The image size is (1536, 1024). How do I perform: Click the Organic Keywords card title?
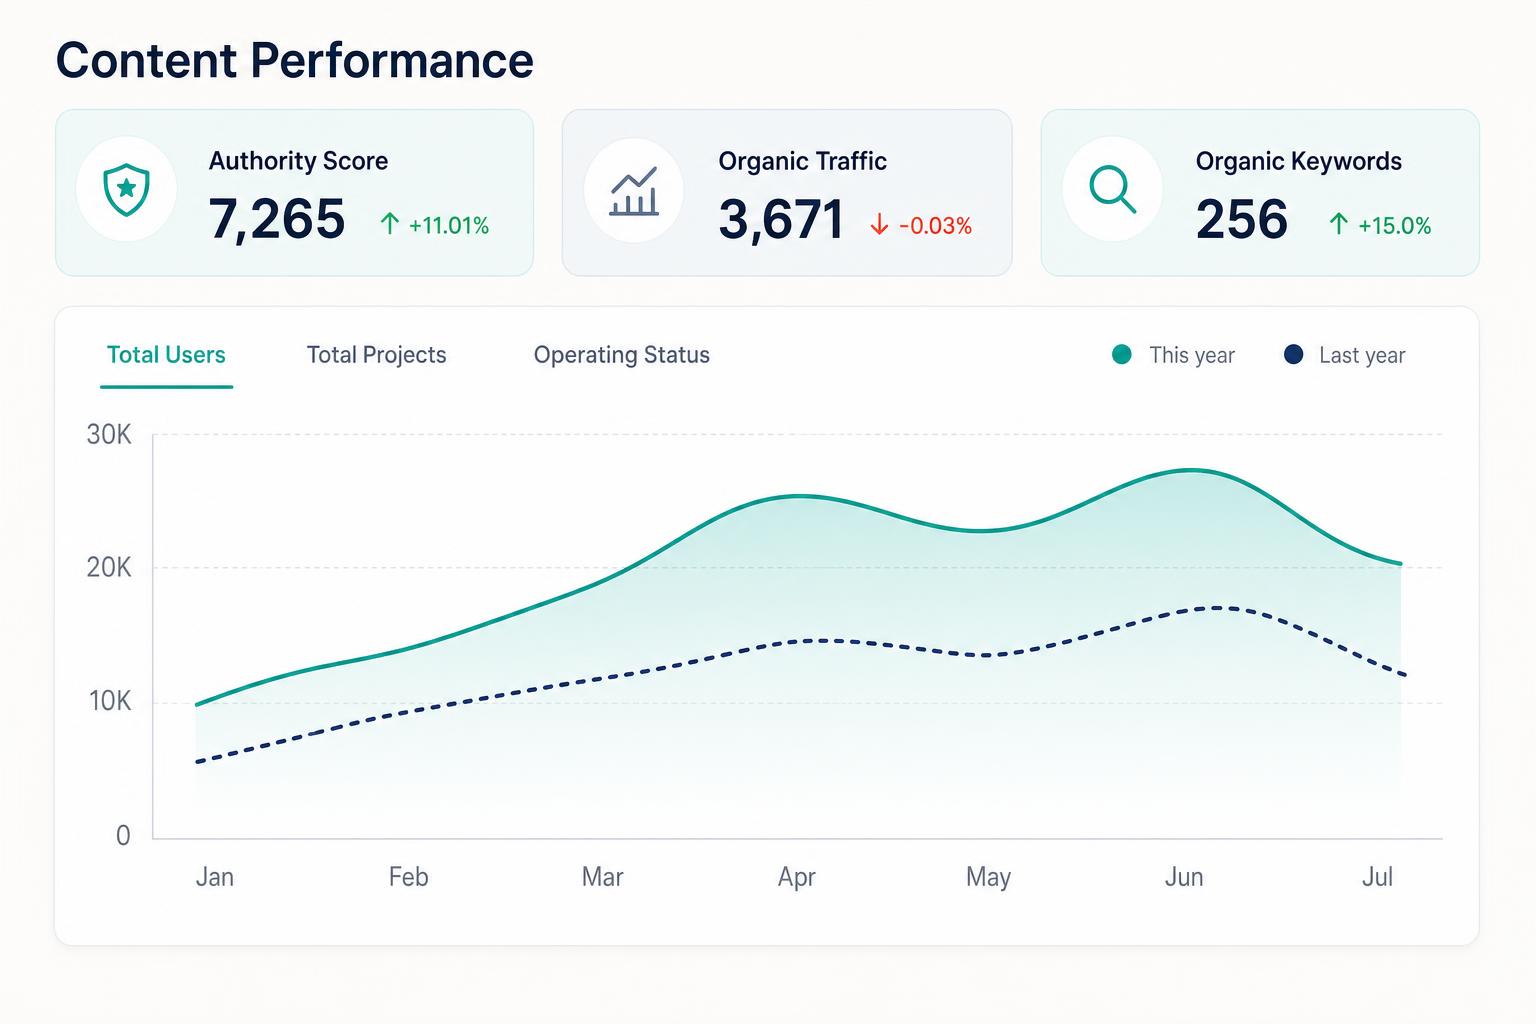tap(1298, 161)
